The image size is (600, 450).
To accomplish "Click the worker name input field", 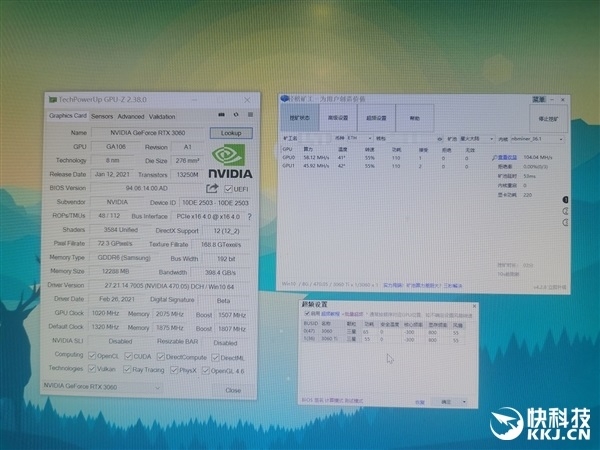I will coord(315,138).
